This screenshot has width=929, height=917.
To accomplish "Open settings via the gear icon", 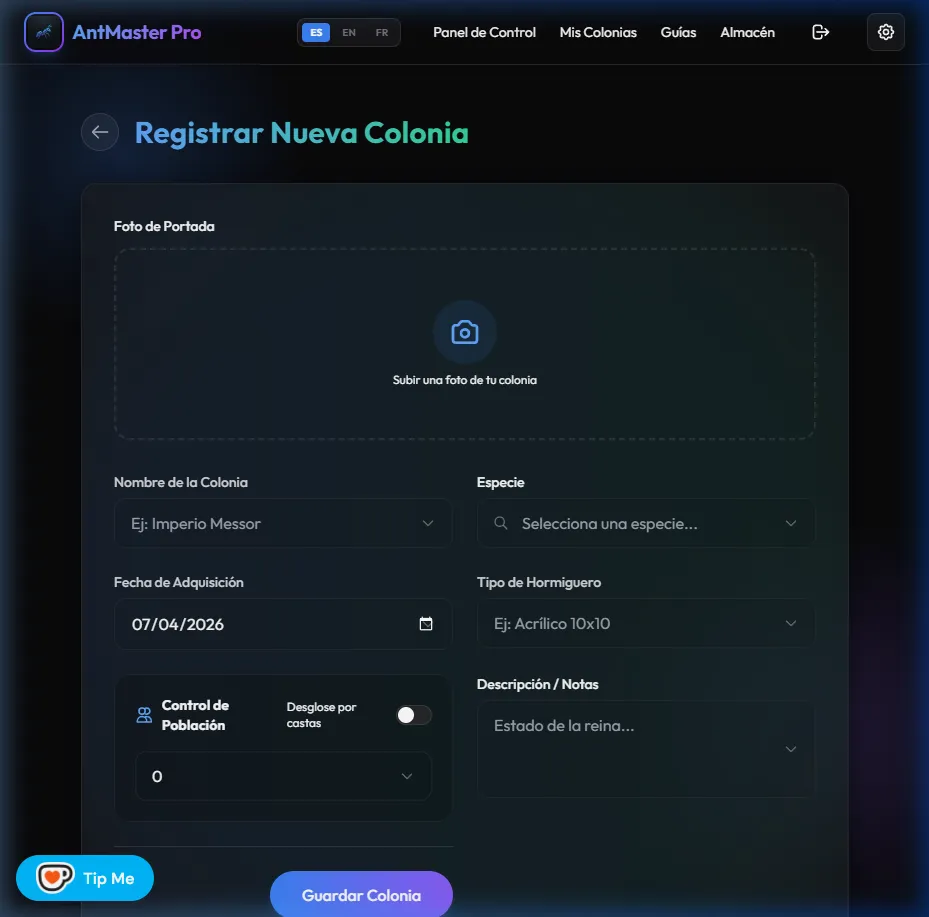I will (885, 32).
